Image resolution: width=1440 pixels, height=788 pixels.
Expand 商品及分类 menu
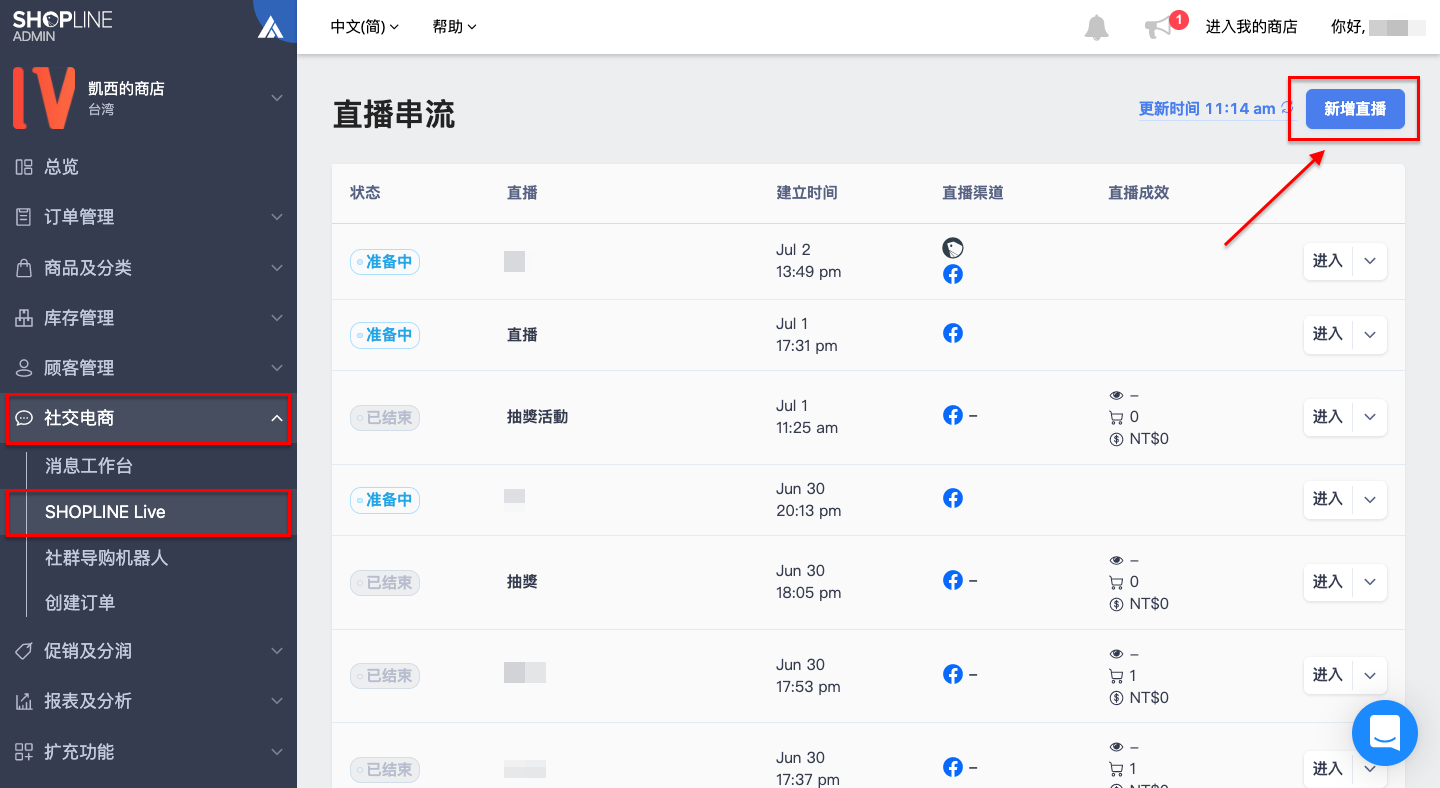pos(148,268)
